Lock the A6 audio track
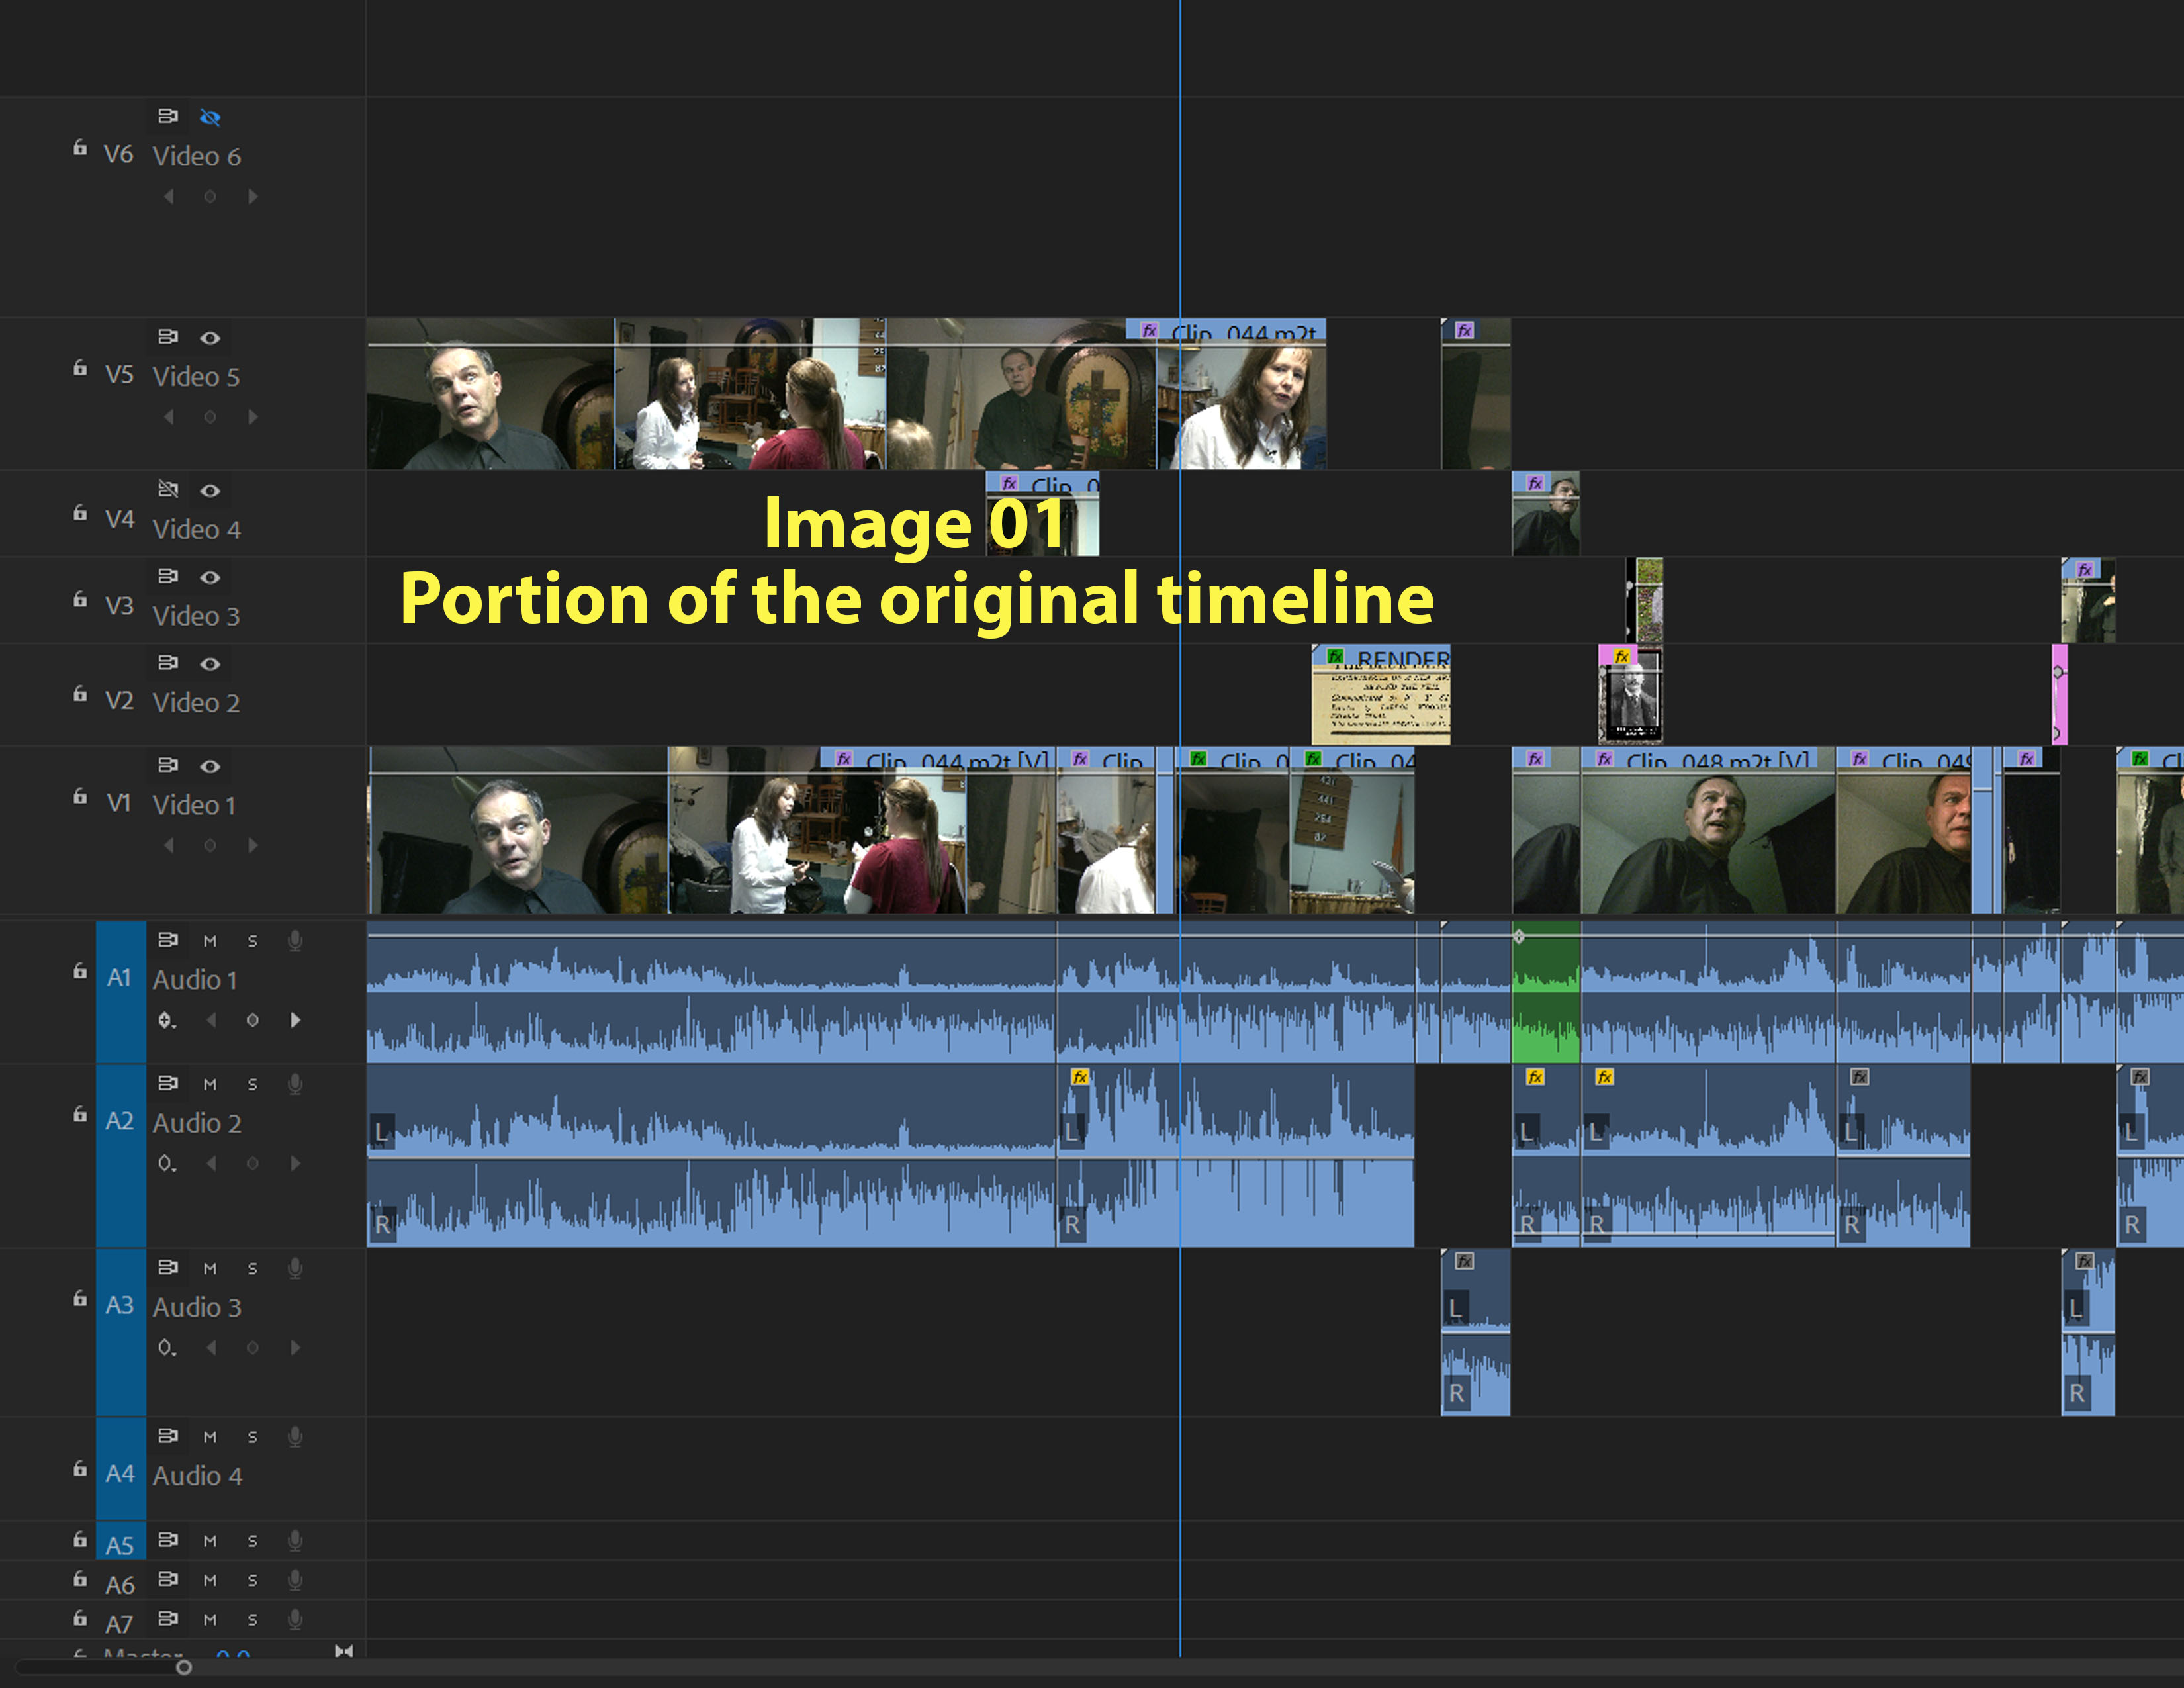The width and height of the screenshot is (2184, 1688). click(80, 1579)
